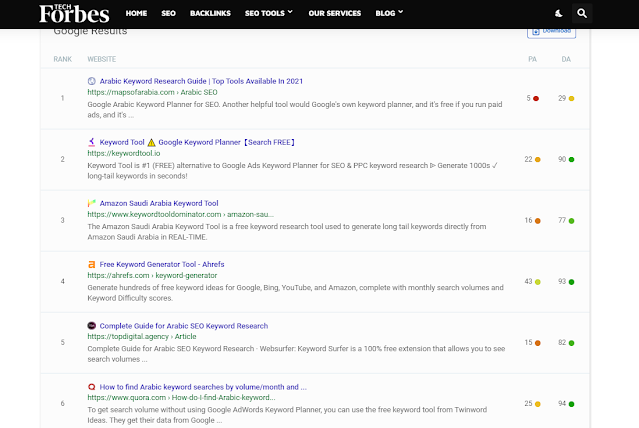Click the https://keywordtool.io URL text
This screenshot has height=428, width=639.
coord(124,153)
